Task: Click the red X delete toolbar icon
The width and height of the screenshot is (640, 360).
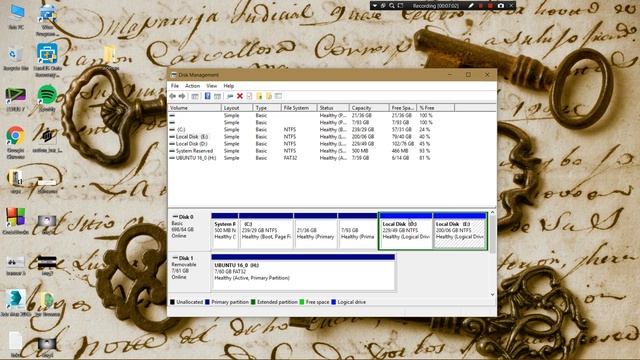Action: 240,96
